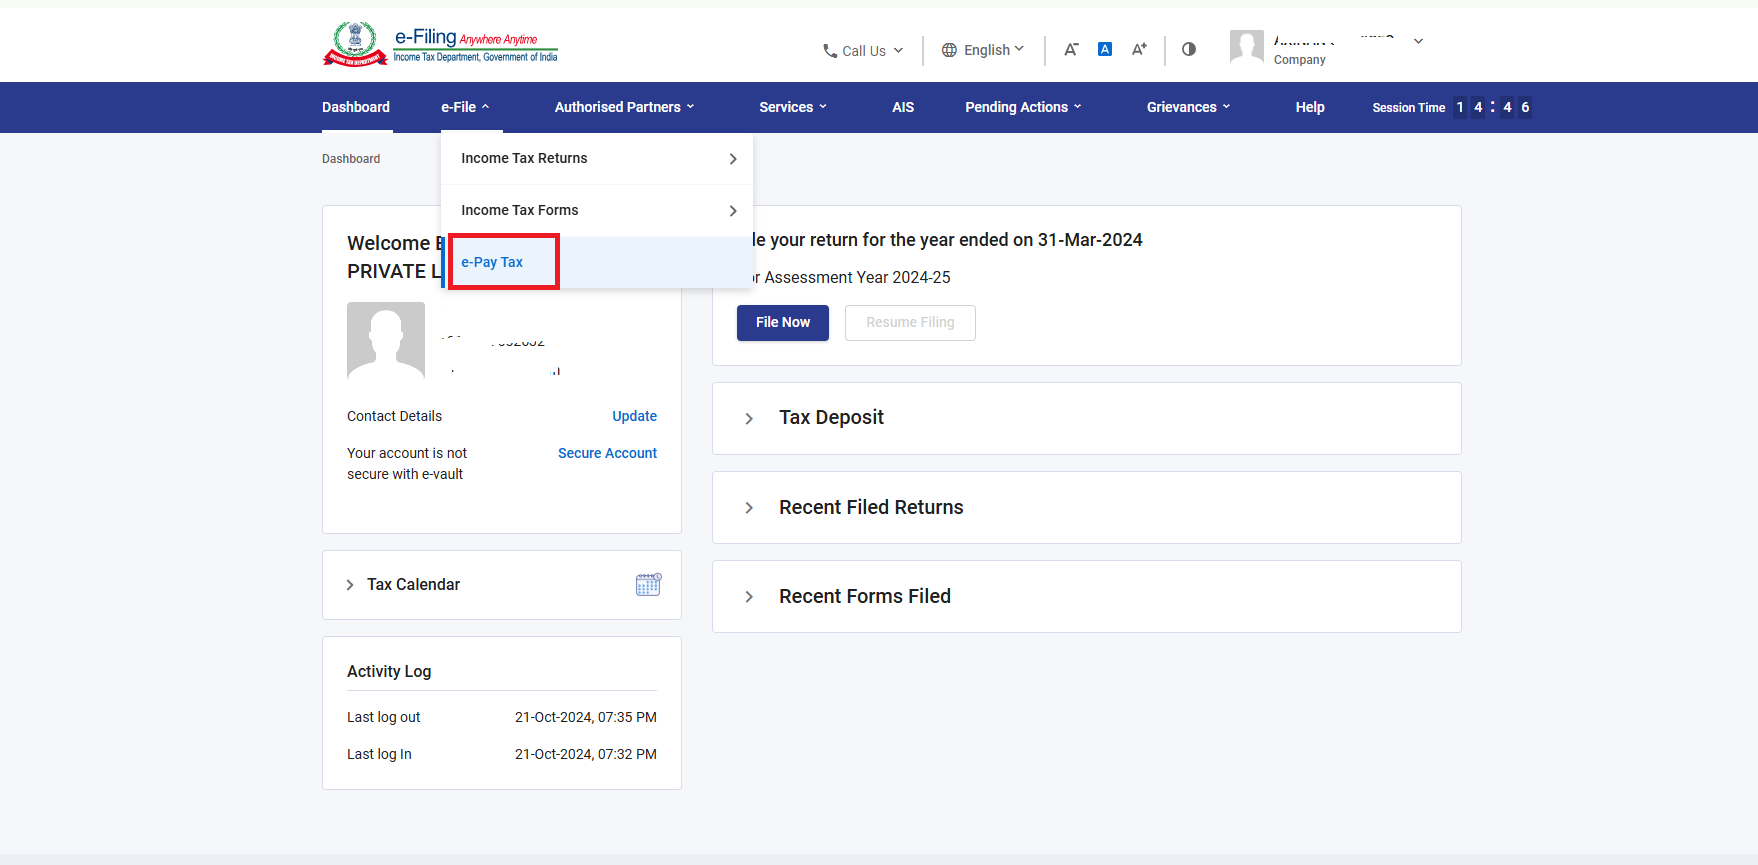Collapse the e-File menu
The height and width of the screenshot is (865, 1758).
tap(466, 107)
